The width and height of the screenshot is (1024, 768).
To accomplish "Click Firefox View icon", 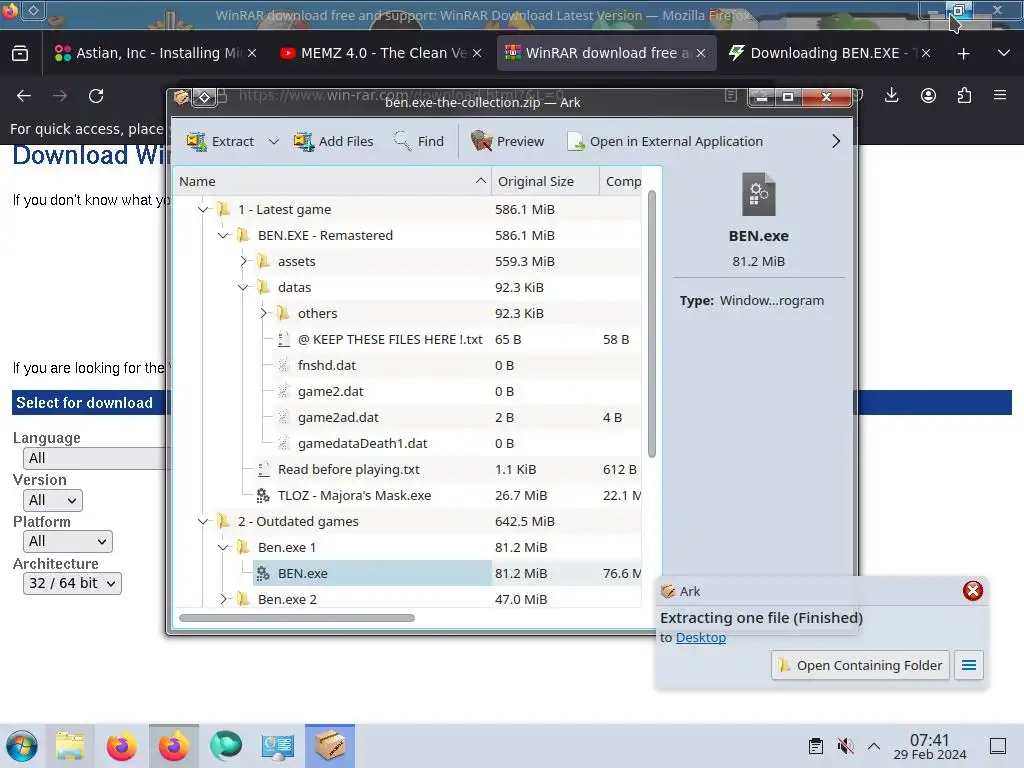I will (x=20, y=54).
